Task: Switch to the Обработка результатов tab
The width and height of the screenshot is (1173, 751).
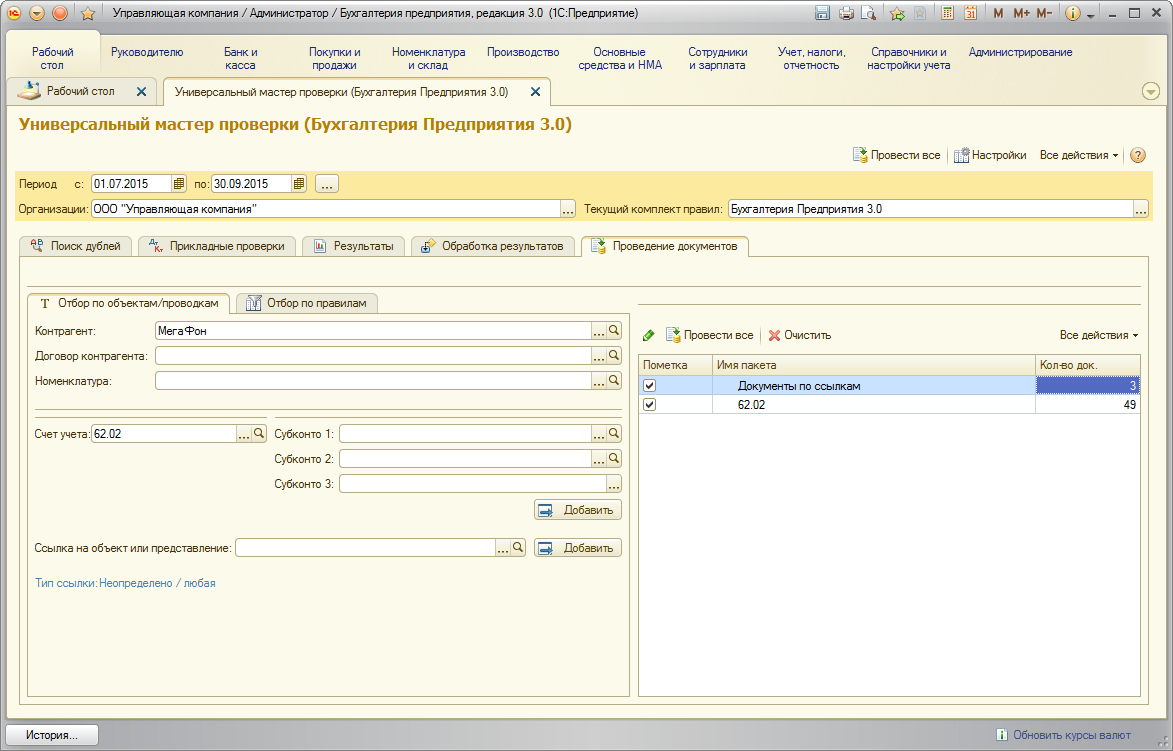Action: click(x=493, y=246)
